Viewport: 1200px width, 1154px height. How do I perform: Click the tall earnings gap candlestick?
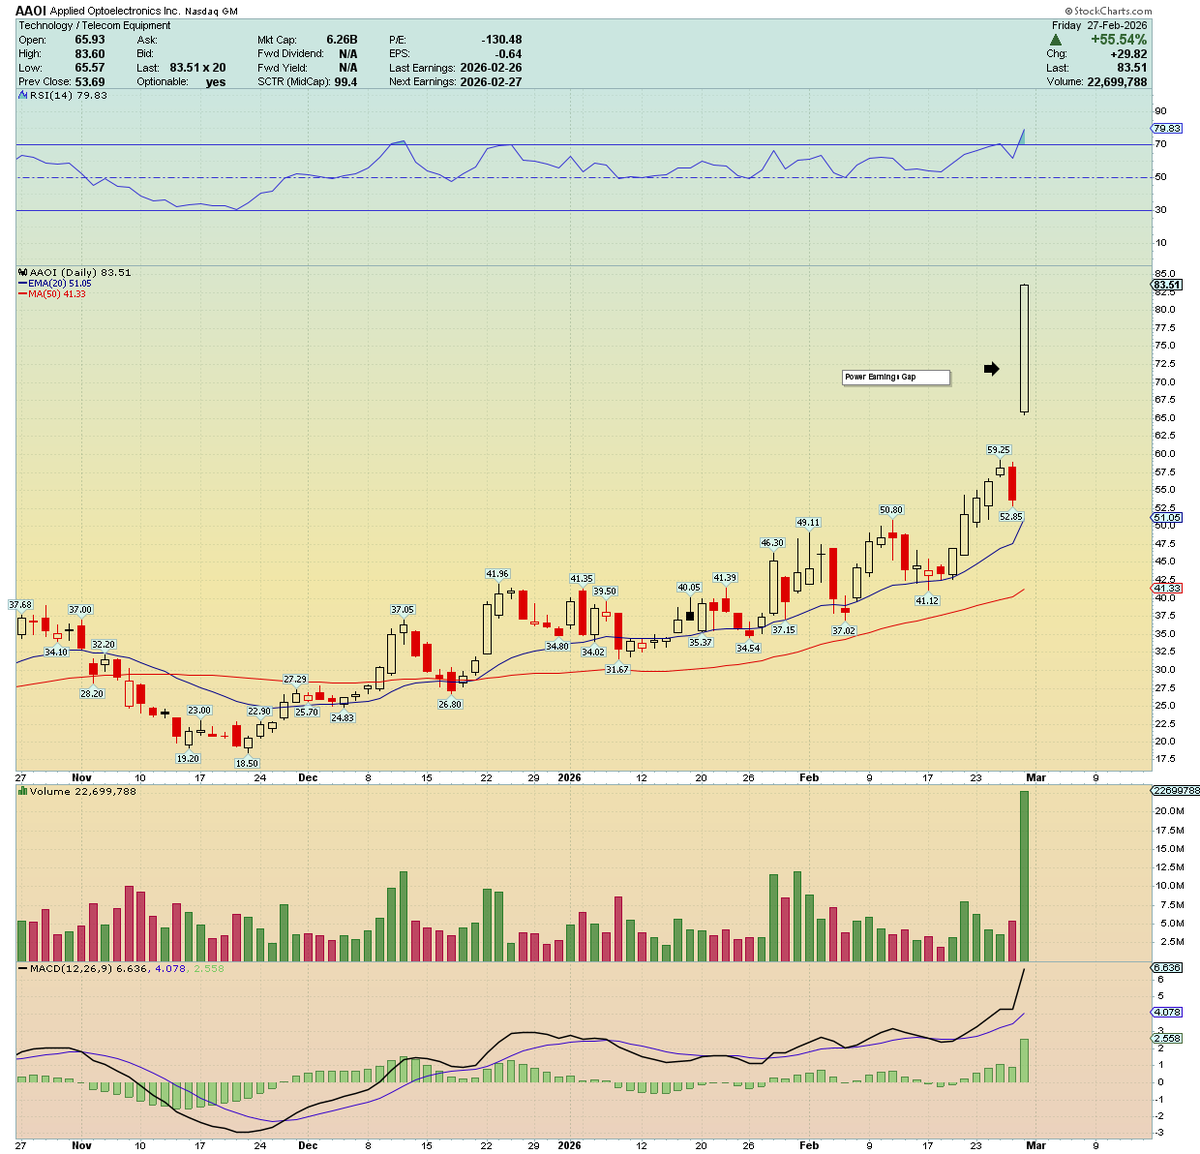pyautogui.click(x=1024, y=349)
